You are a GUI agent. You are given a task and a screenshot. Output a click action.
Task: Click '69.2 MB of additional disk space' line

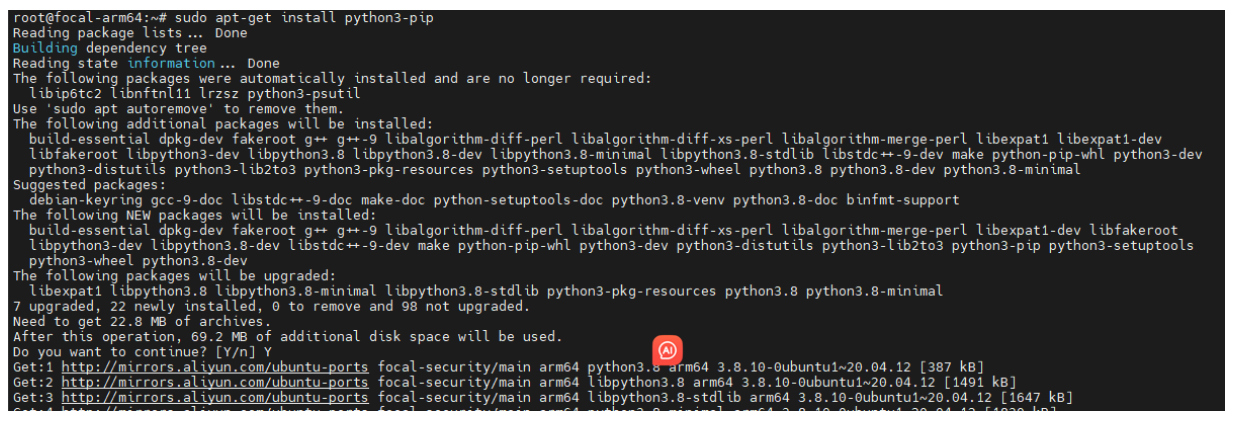tap(287, 337)
